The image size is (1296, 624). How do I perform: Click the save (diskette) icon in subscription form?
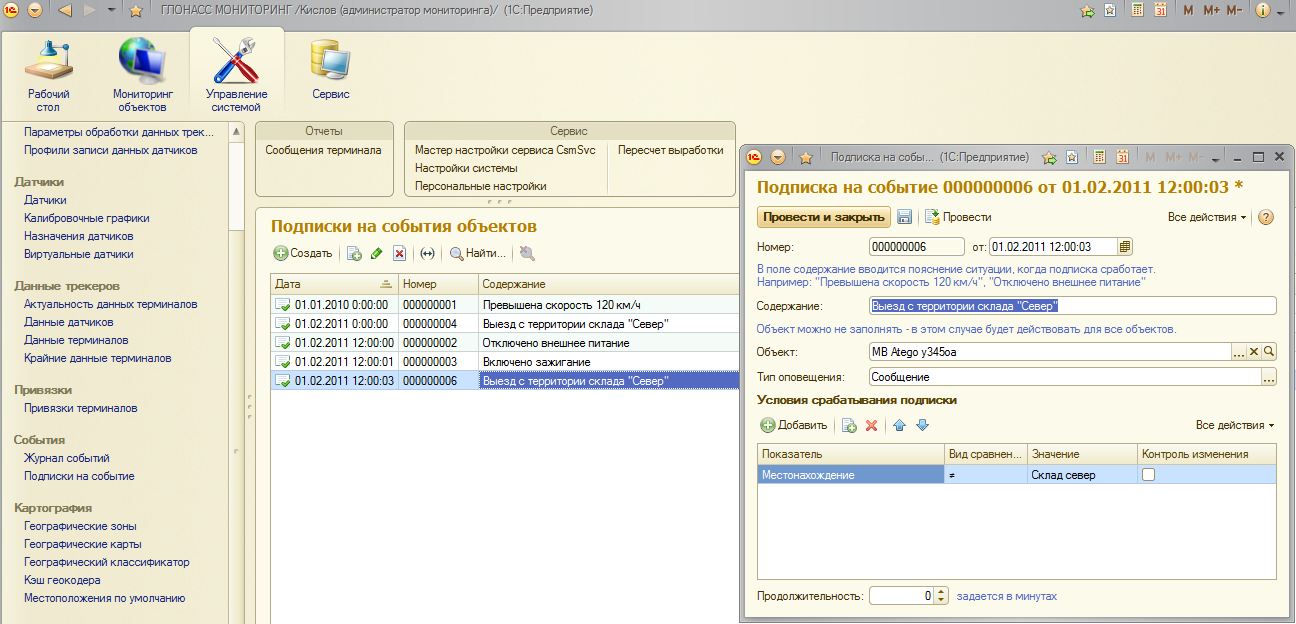[905, 217]
